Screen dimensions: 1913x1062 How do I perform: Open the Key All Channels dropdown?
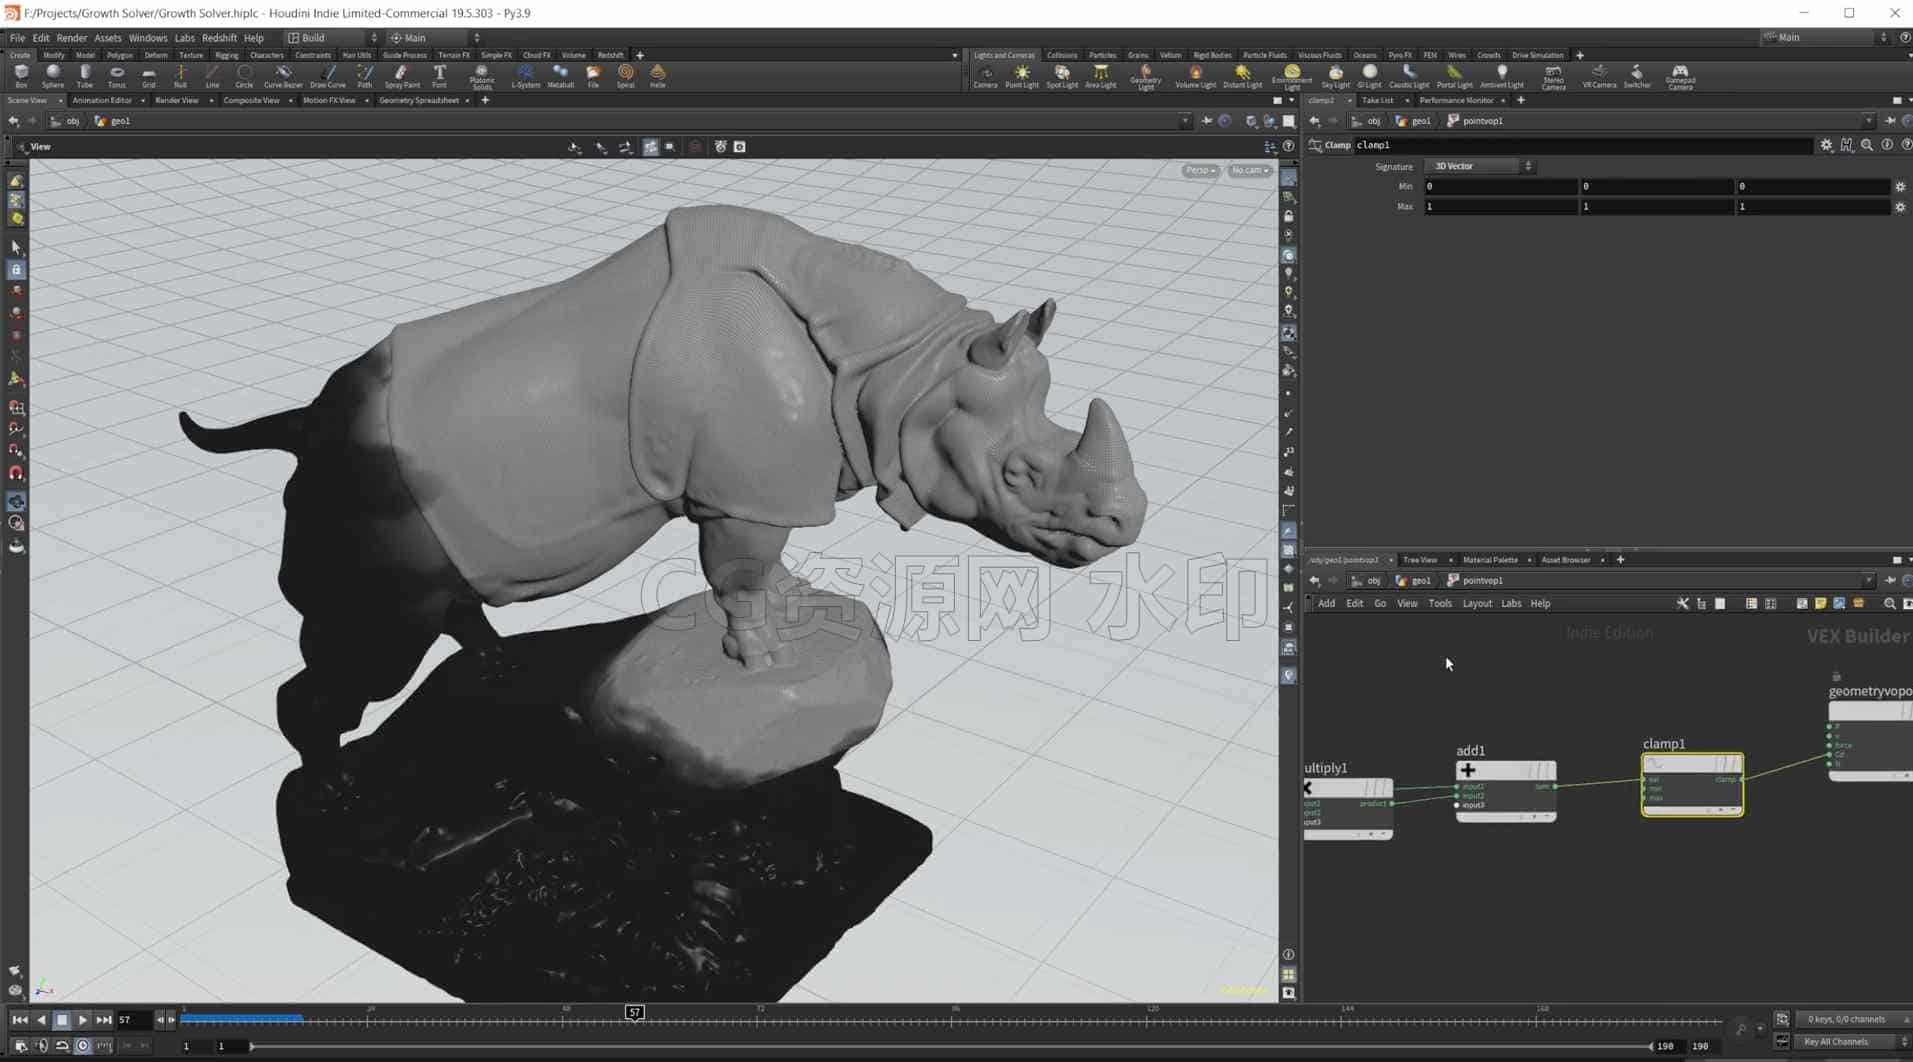point(1850,1041)
